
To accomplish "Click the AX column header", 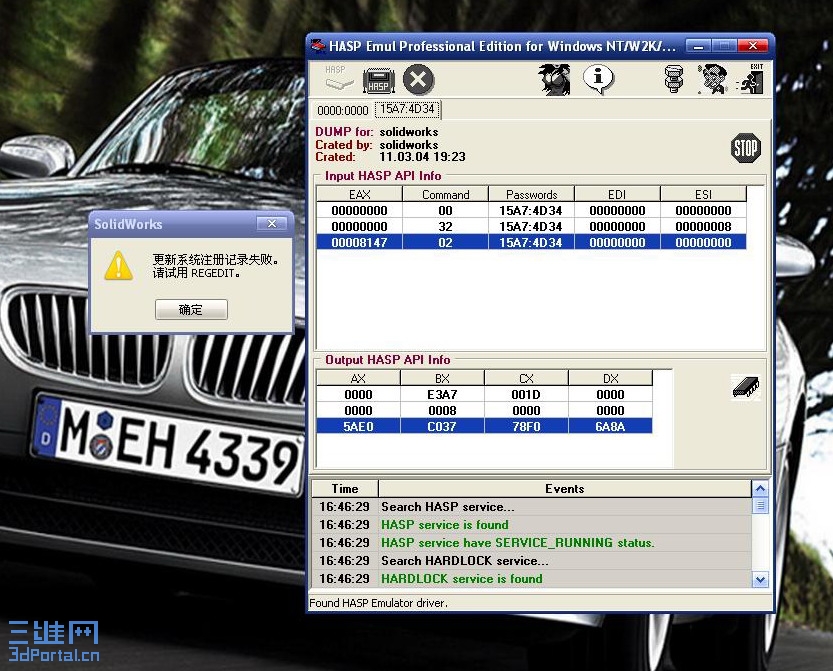I will tap(359, 378).
